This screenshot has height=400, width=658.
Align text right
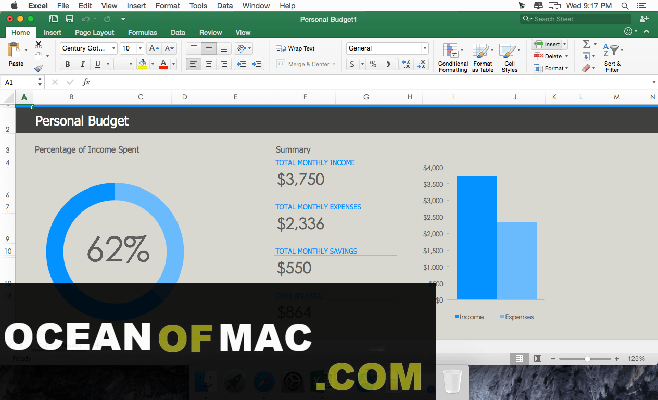(x=224, y=64)
